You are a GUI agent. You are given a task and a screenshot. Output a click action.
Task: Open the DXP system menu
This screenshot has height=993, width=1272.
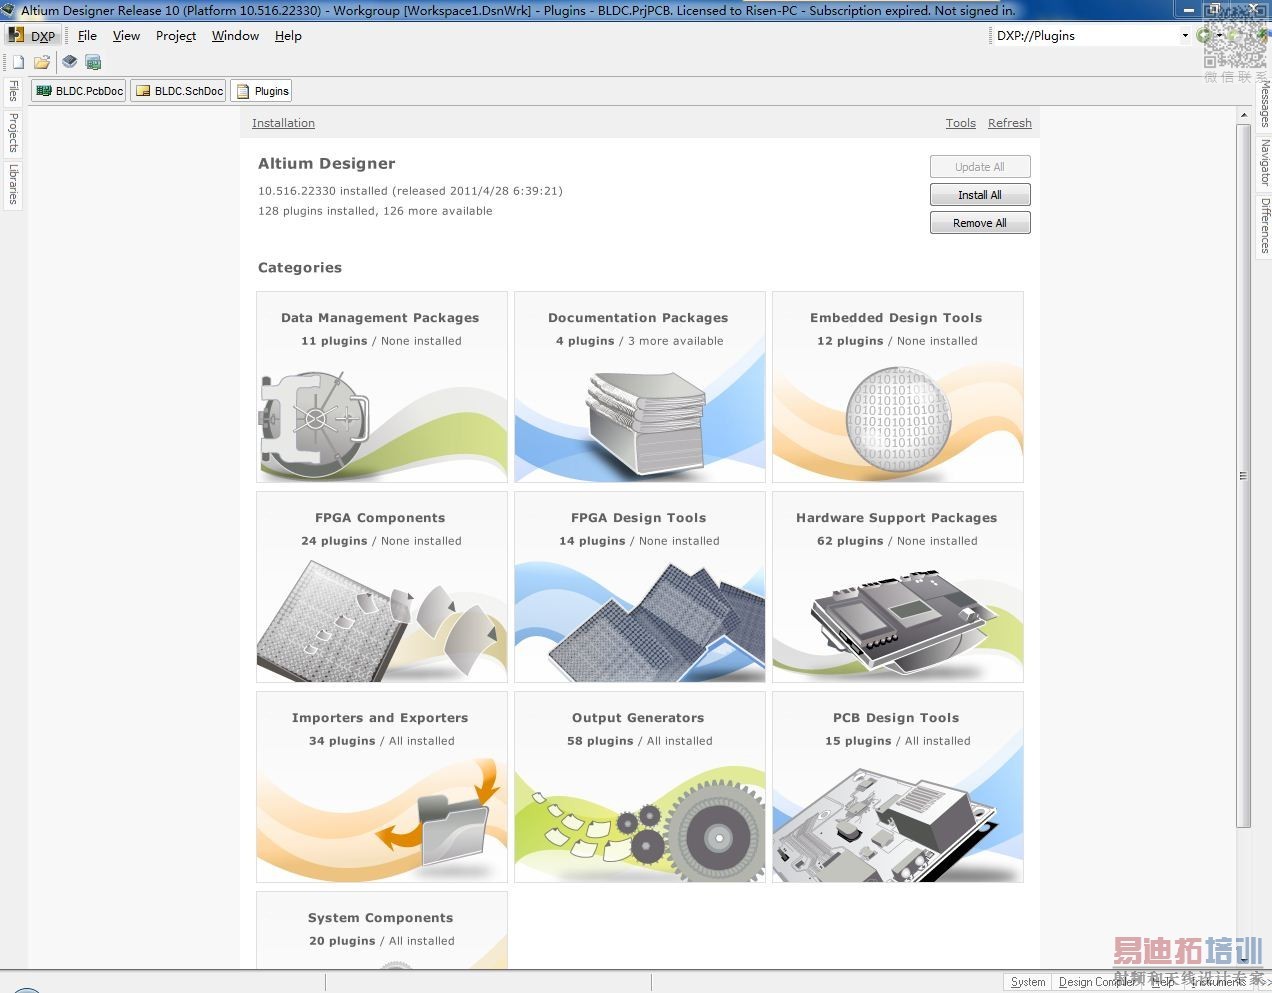click(32, 35)
